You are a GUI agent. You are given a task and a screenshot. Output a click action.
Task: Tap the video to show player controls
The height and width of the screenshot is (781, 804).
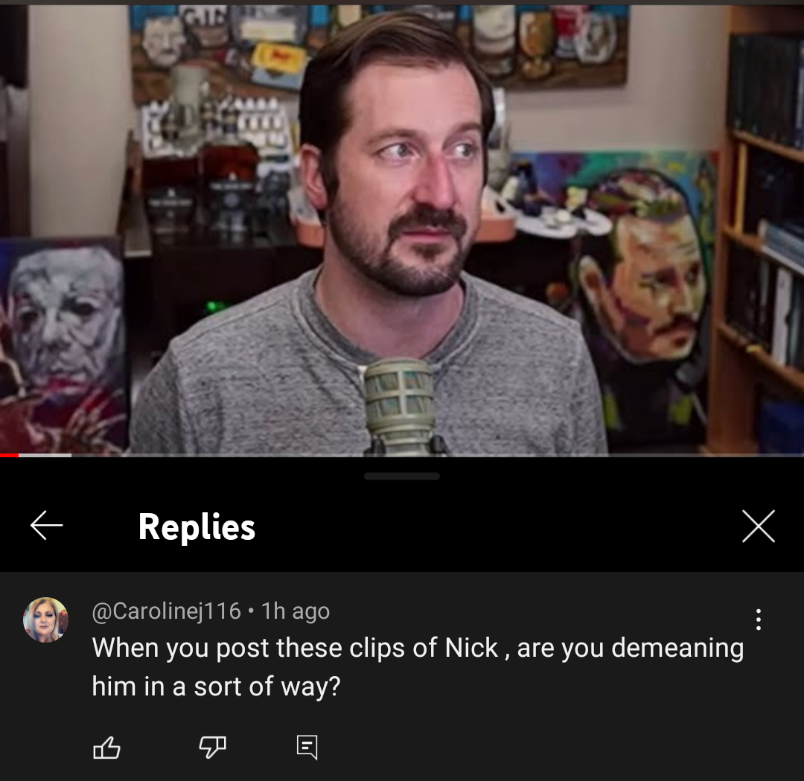coord(402,230)
